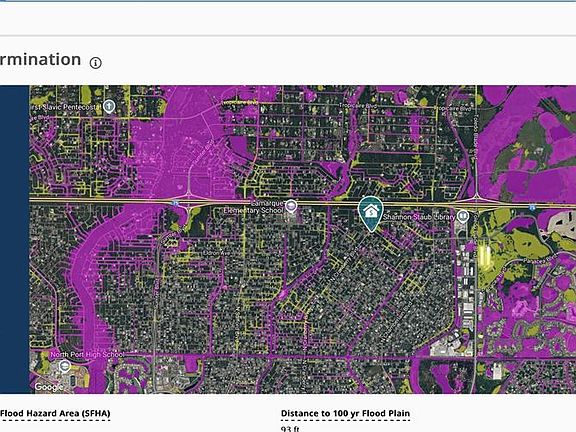Click the Lamarque Elementary School text label

pyautogui.click(x=254, y=207)
